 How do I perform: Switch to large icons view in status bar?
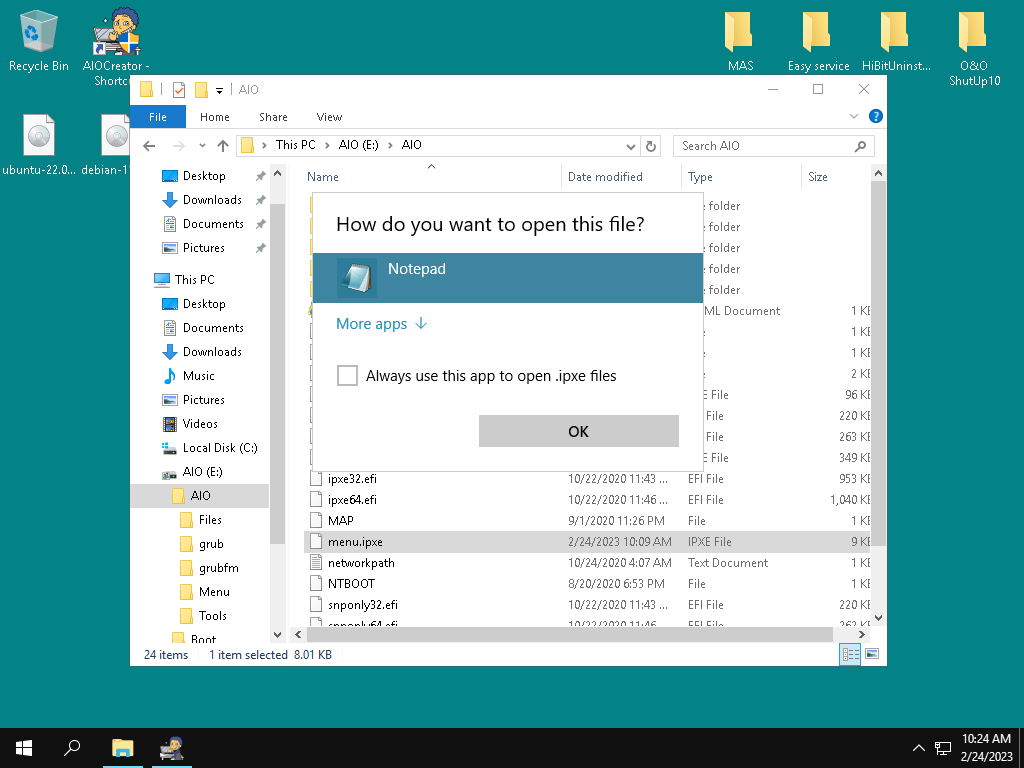point(872,654)
